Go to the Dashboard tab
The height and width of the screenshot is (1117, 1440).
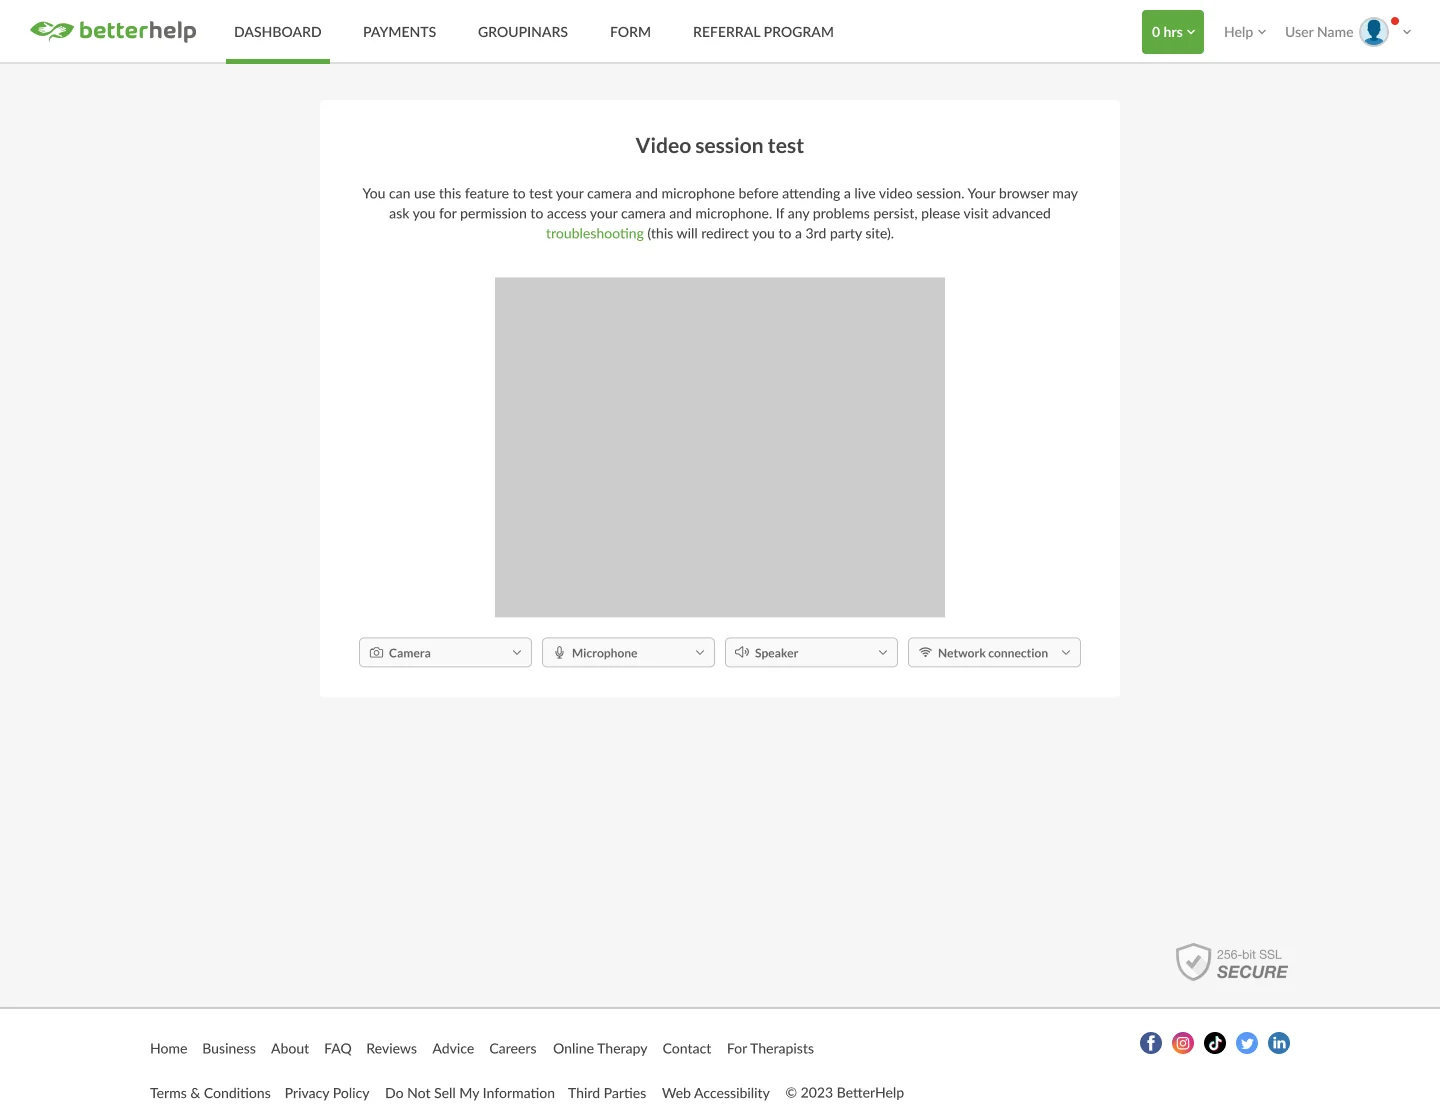click(x=278, y=32)
